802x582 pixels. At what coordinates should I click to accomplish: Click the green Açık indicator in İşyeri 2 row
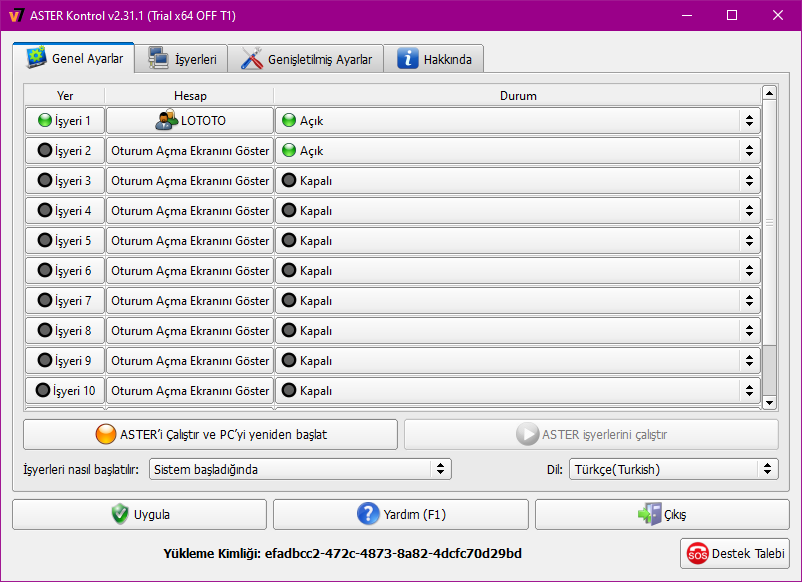tap(289, 150)
